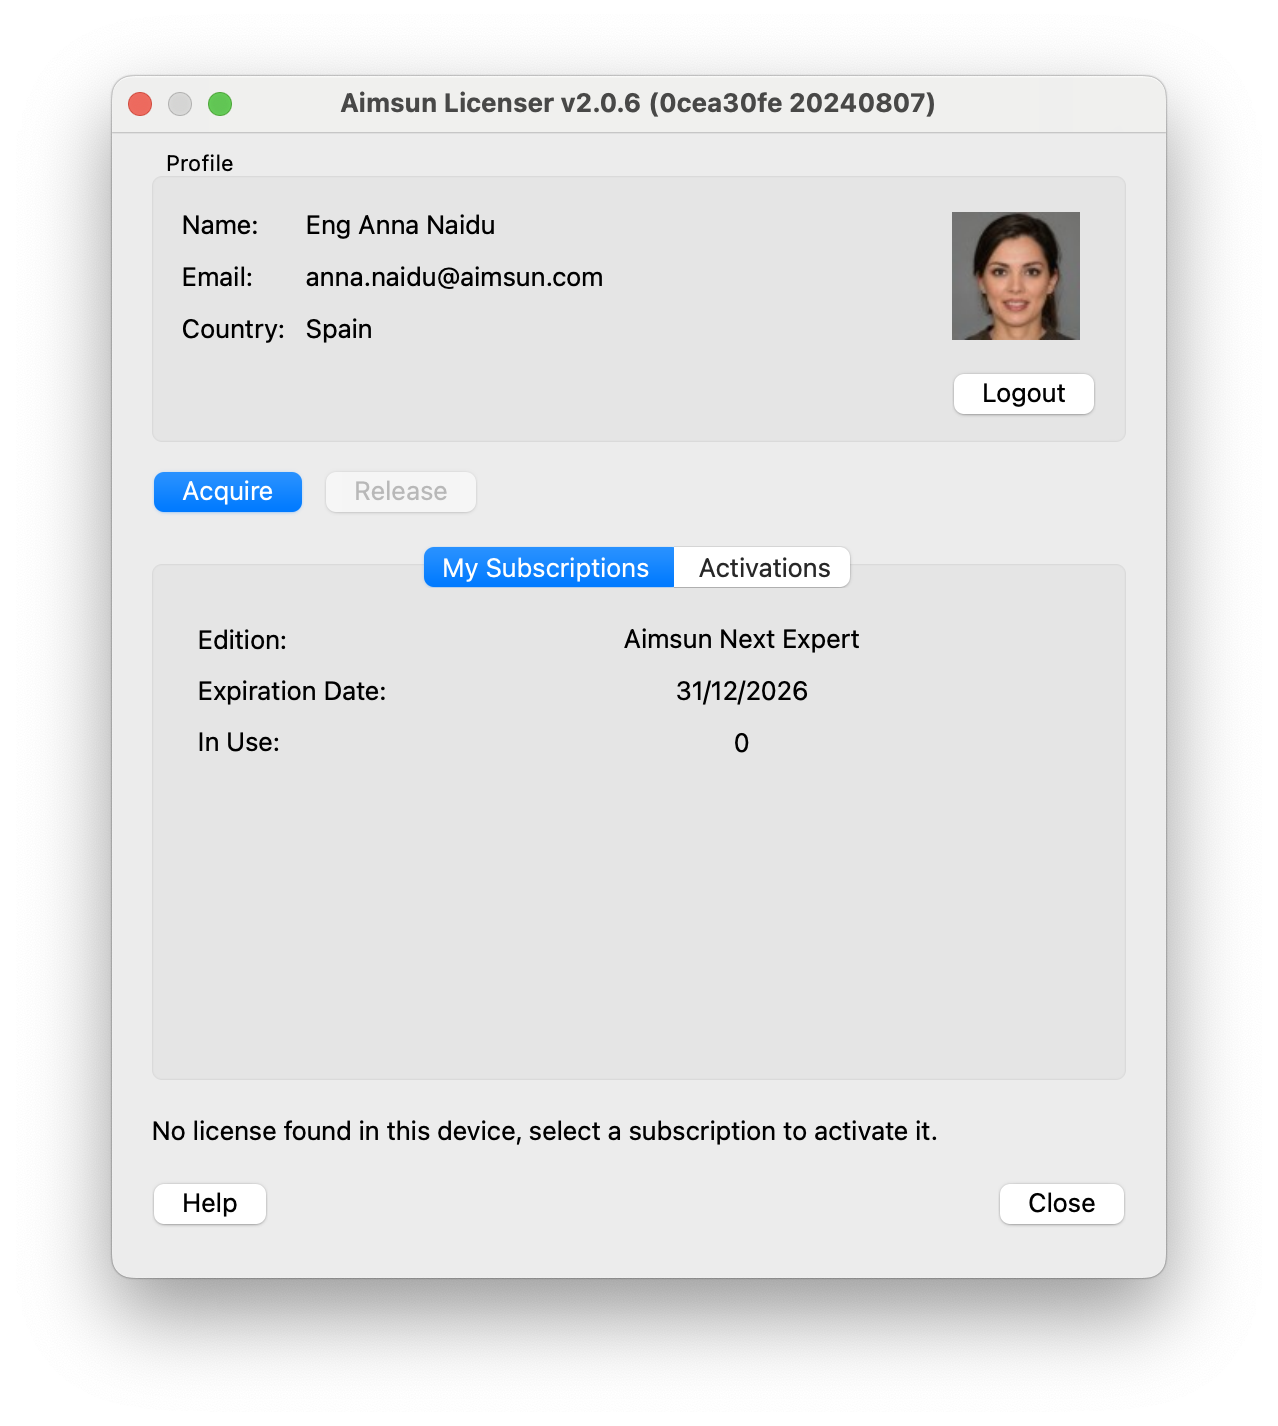Select the My Subscriptions tab

pyautogui.click(x=547, y=567)
